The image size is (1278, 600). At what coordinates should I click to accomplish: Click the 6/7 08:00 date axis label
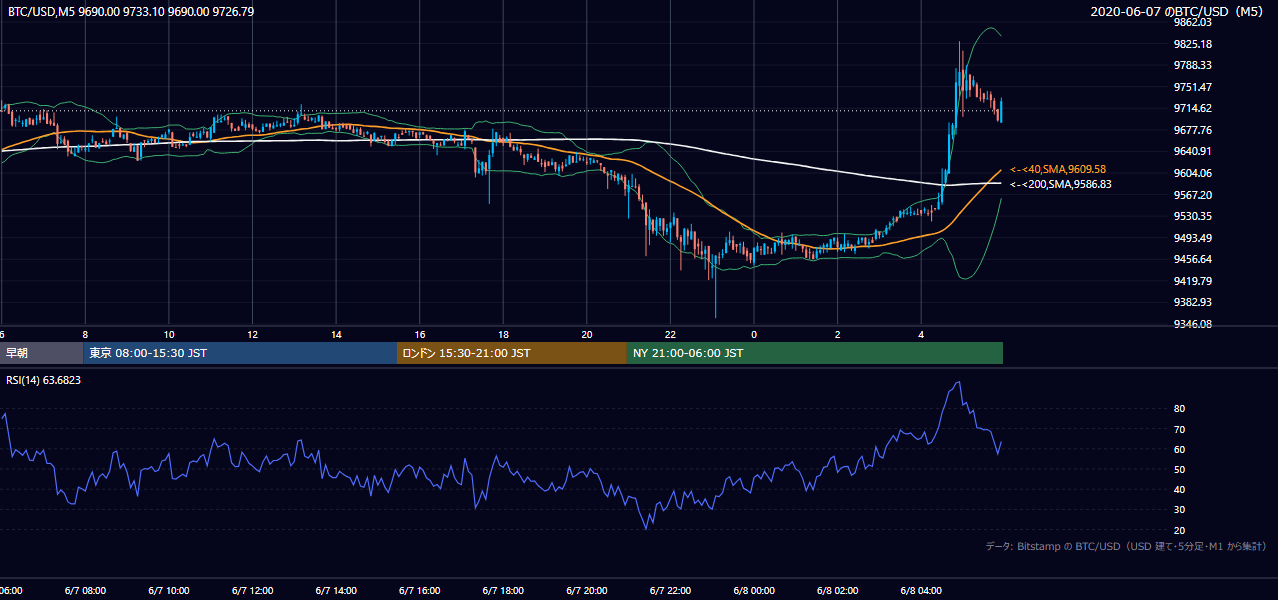click(85, 591)
